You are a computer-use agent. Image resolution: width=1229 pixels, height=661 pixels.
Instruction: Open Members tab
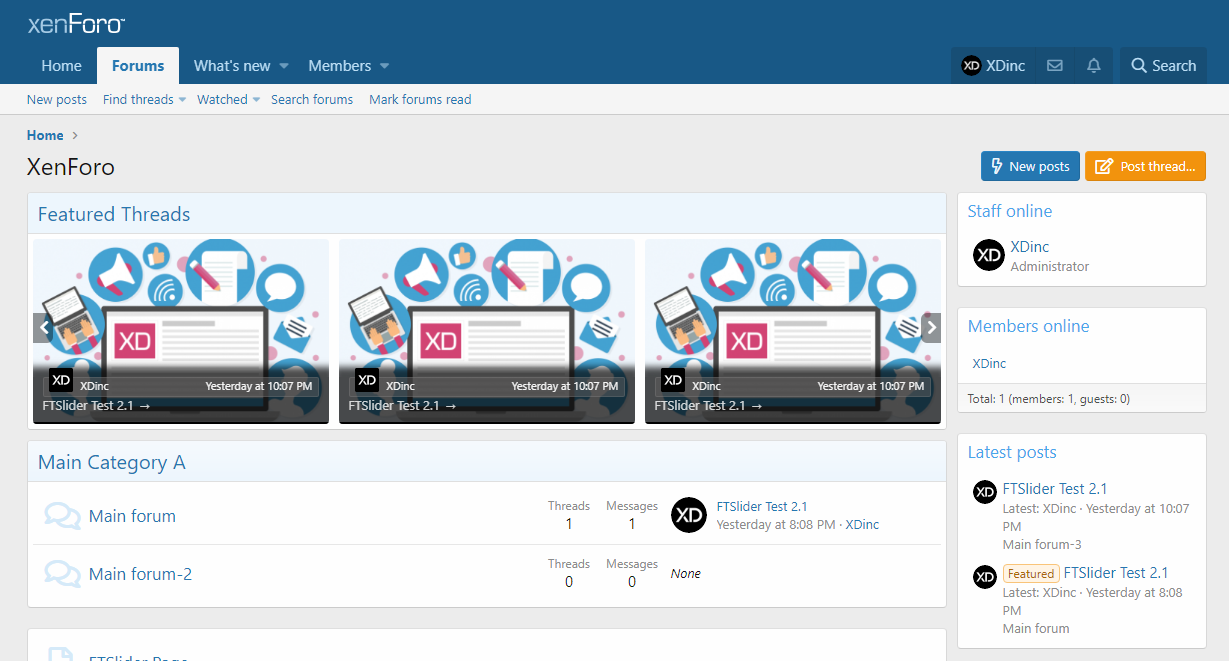340,66
